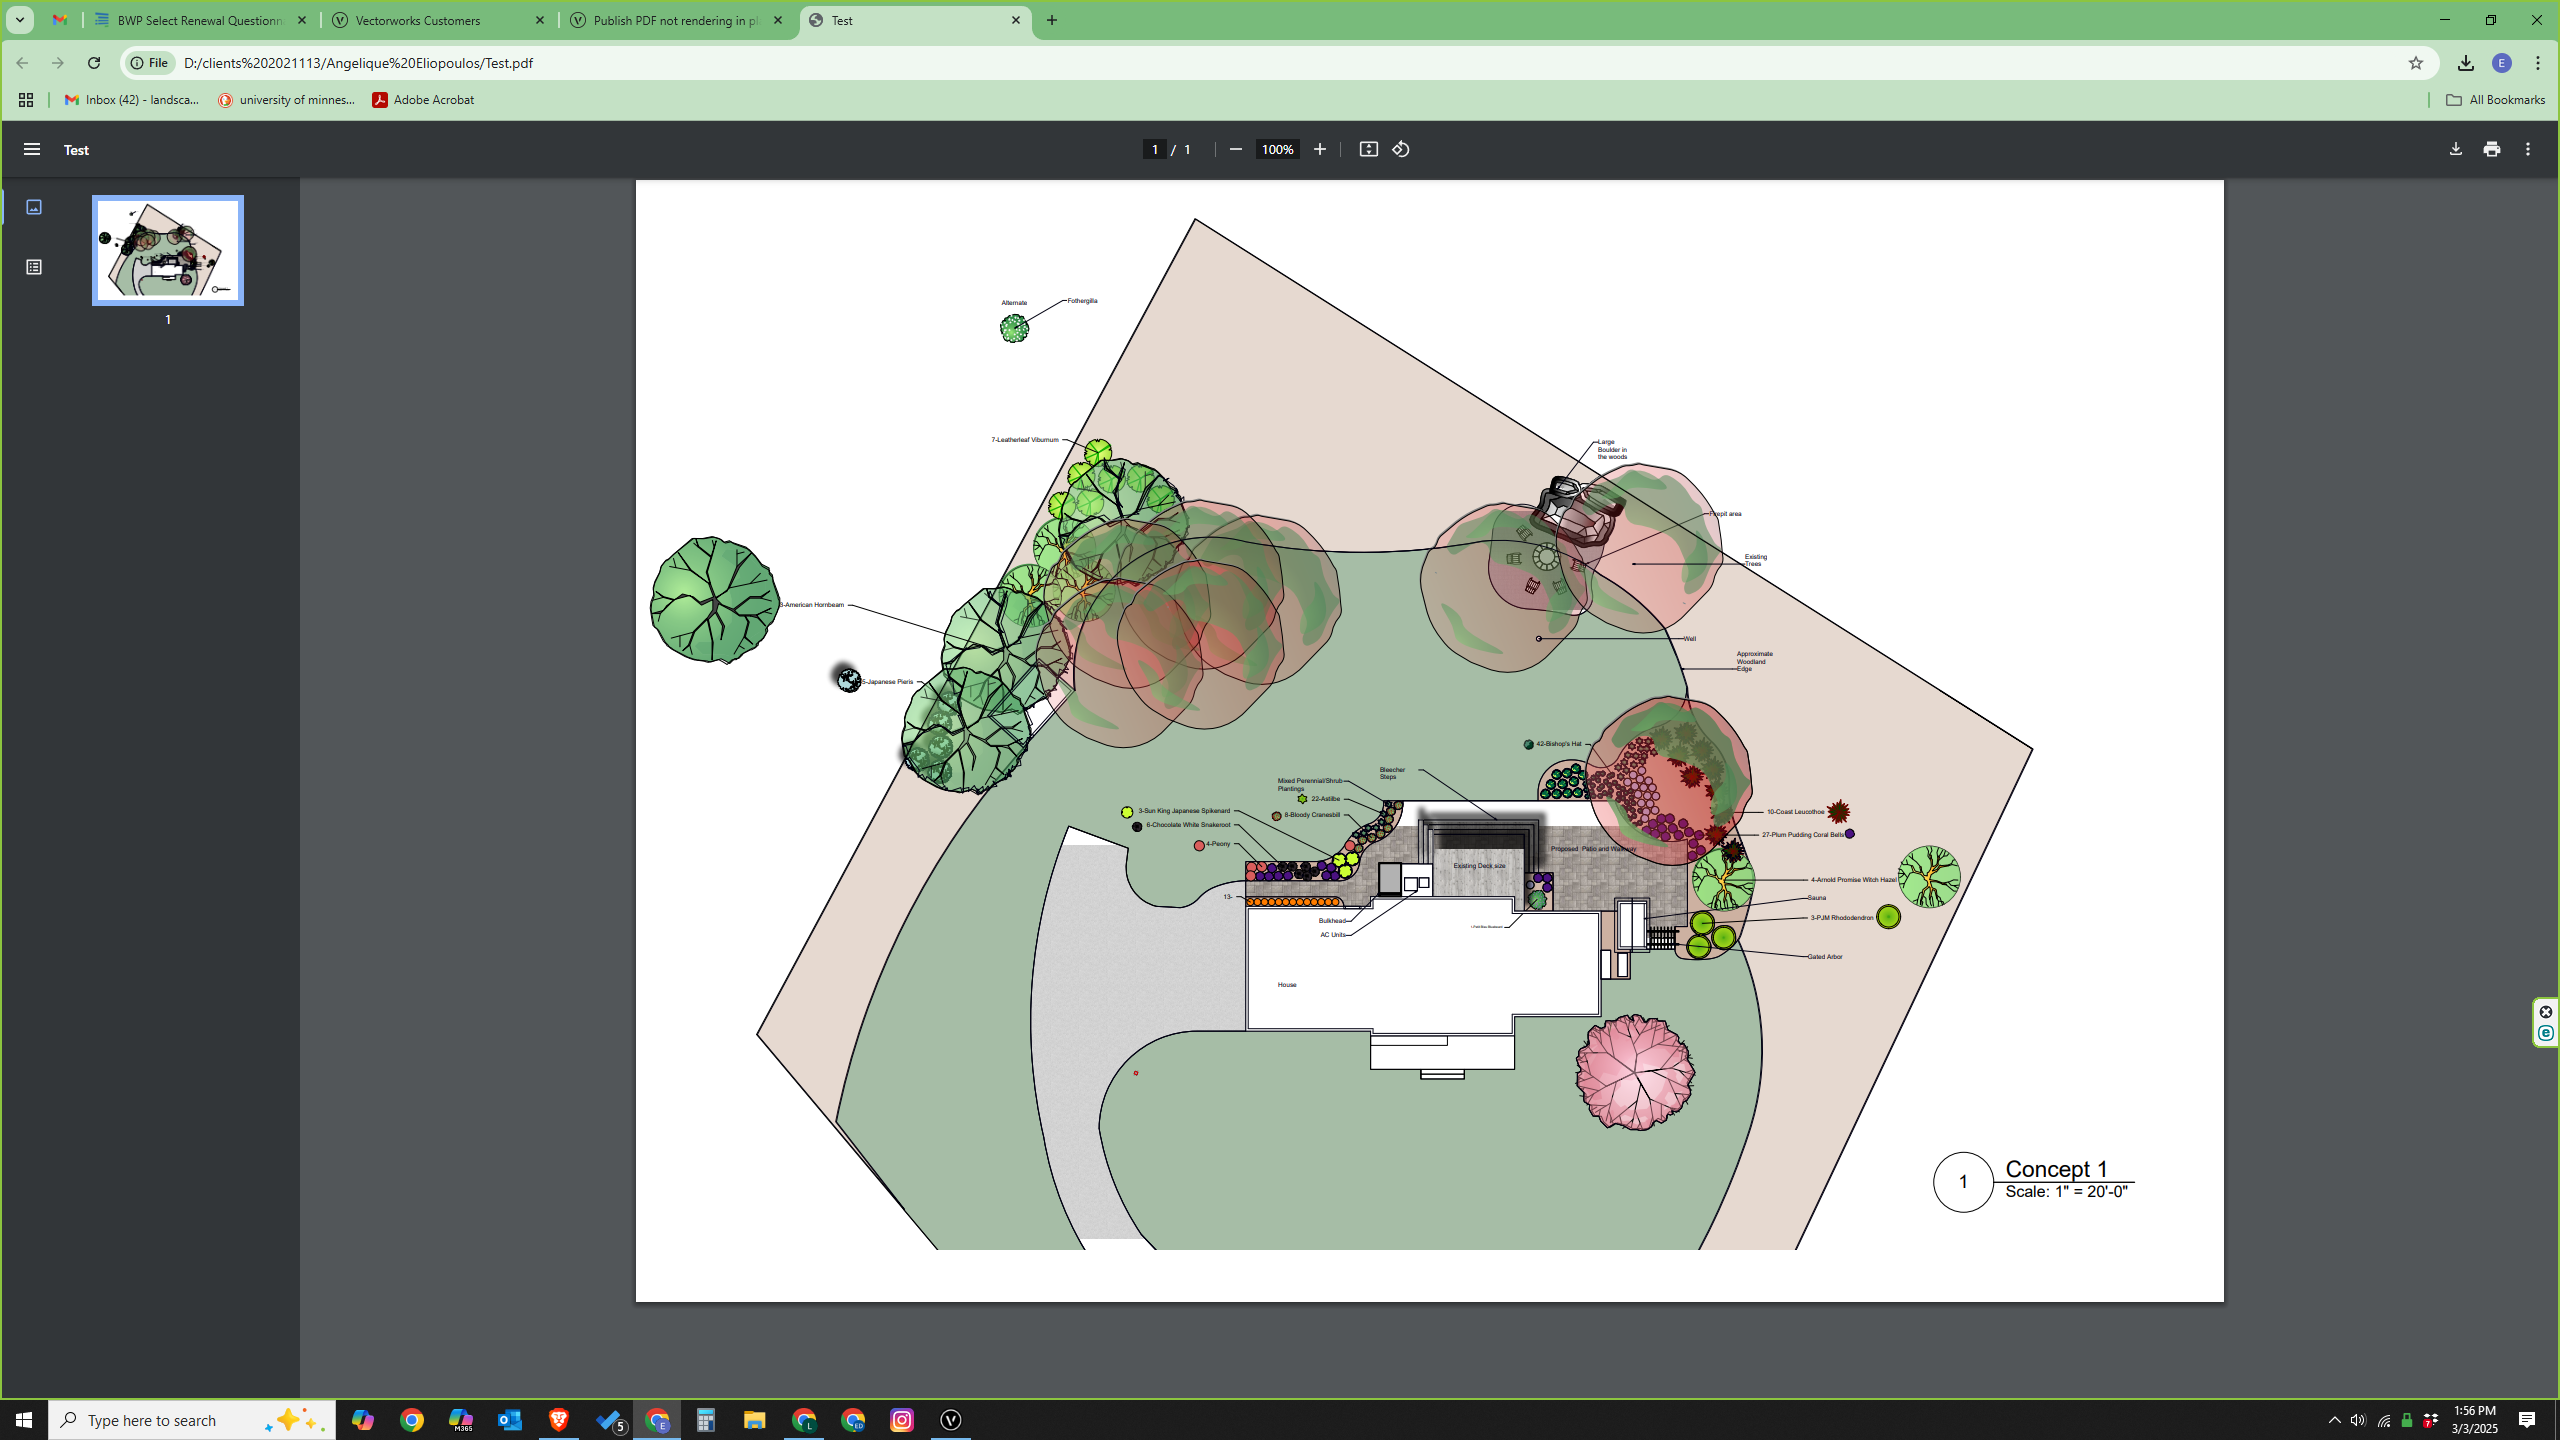
Task: Switch to Vectorworks Customers tab
Action: 438,20
